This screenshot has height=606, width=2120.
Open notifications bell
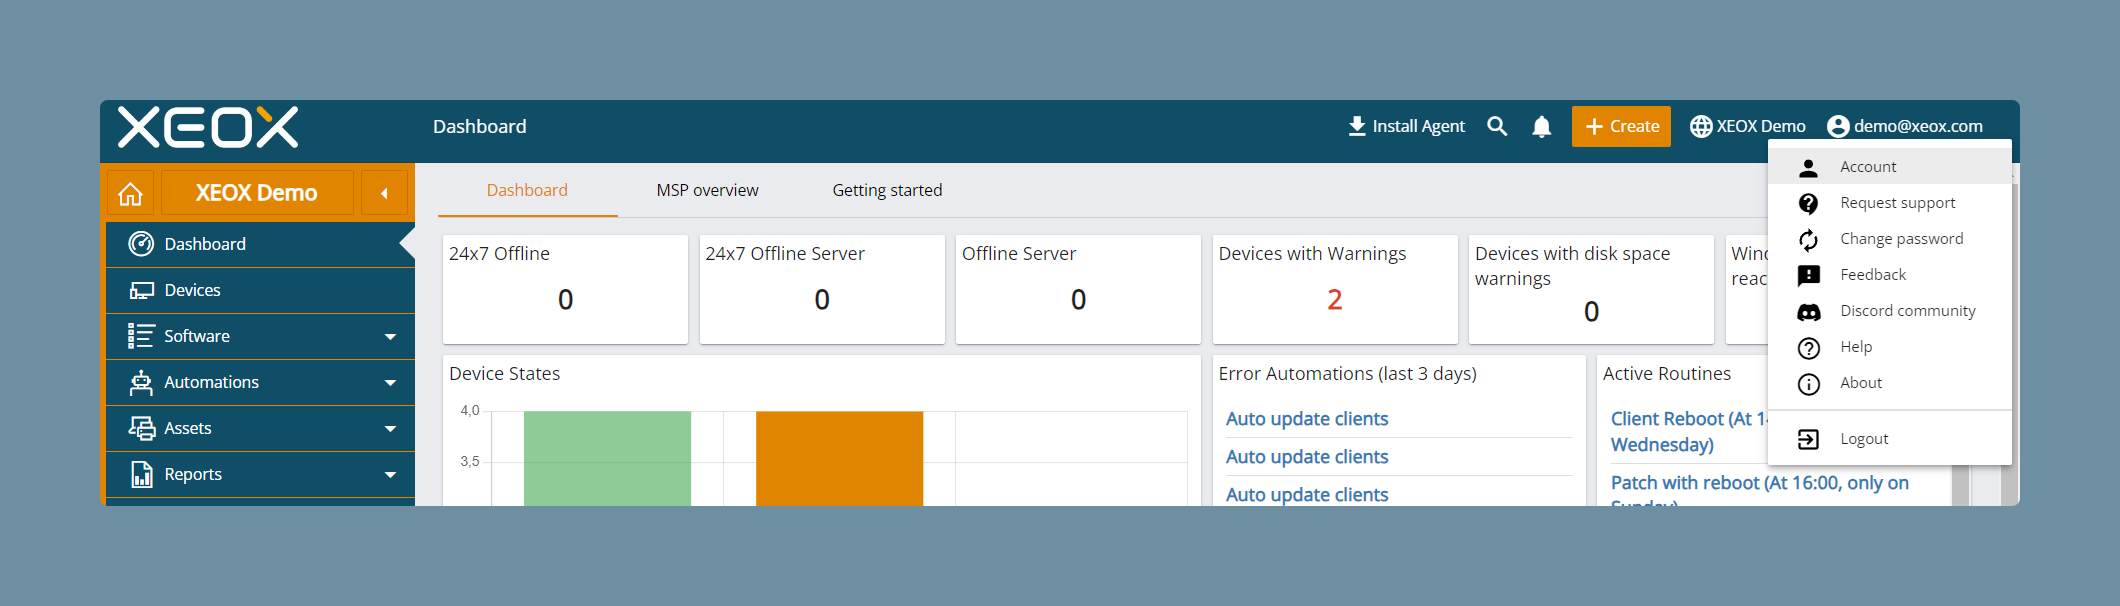click(x=1542, y=126)
